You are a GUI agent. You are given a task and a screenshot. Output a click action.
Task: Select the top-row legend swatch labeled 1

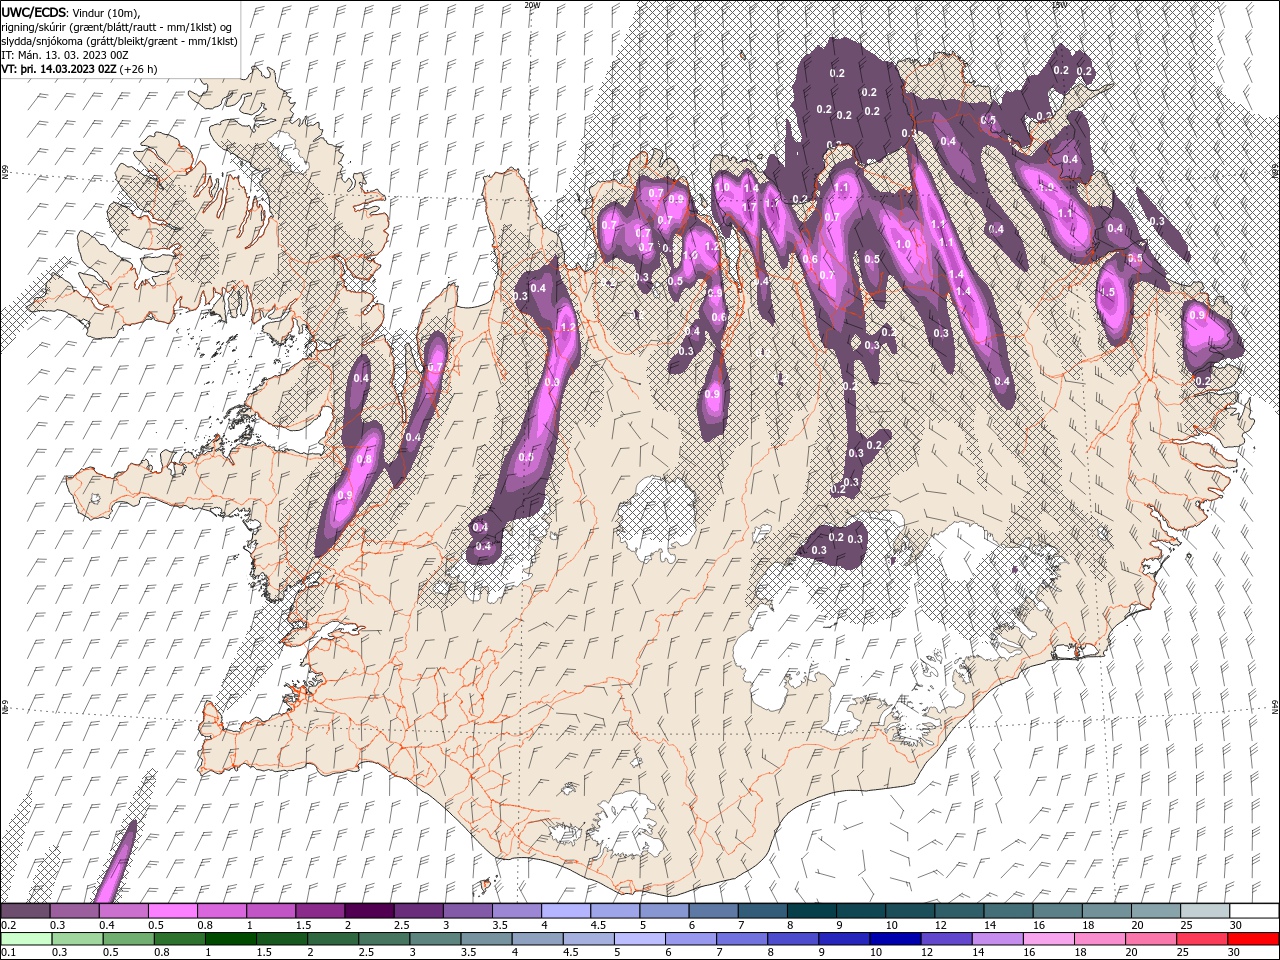pos(270,911)
